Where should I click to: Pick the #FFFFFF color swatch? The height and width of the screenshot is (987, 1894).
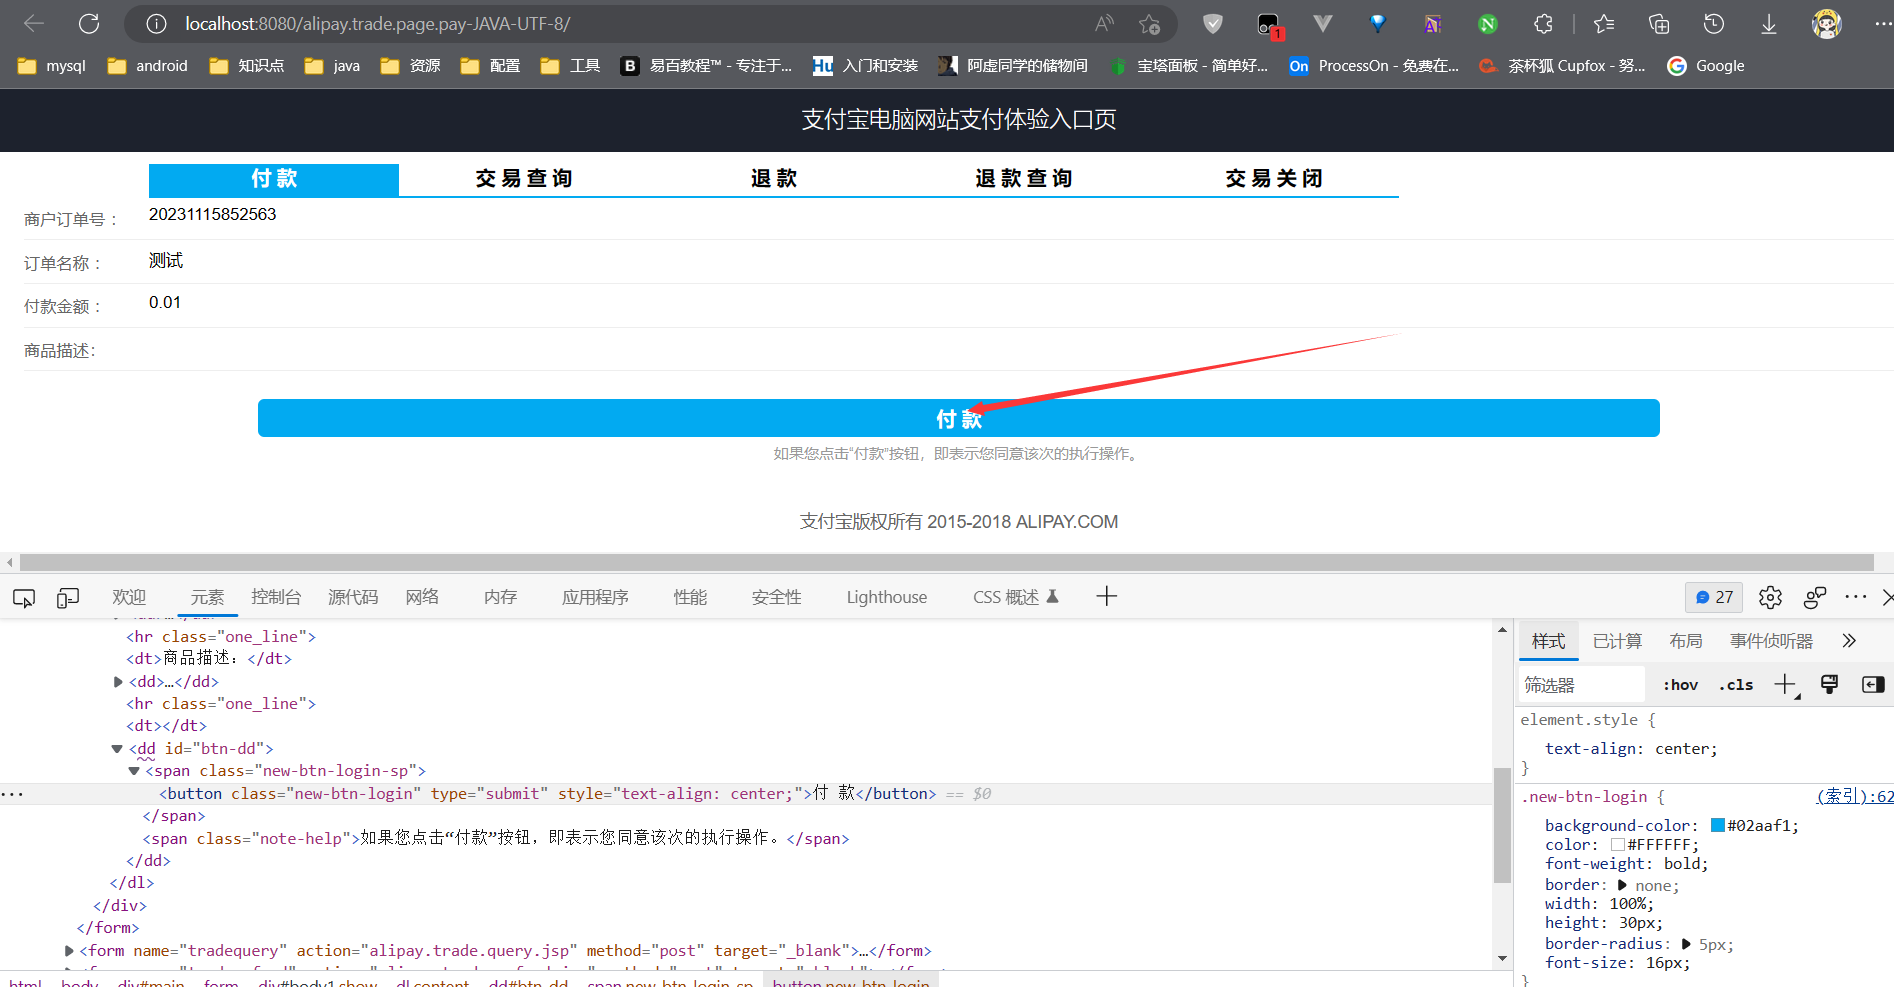[x=1618, y=845]
